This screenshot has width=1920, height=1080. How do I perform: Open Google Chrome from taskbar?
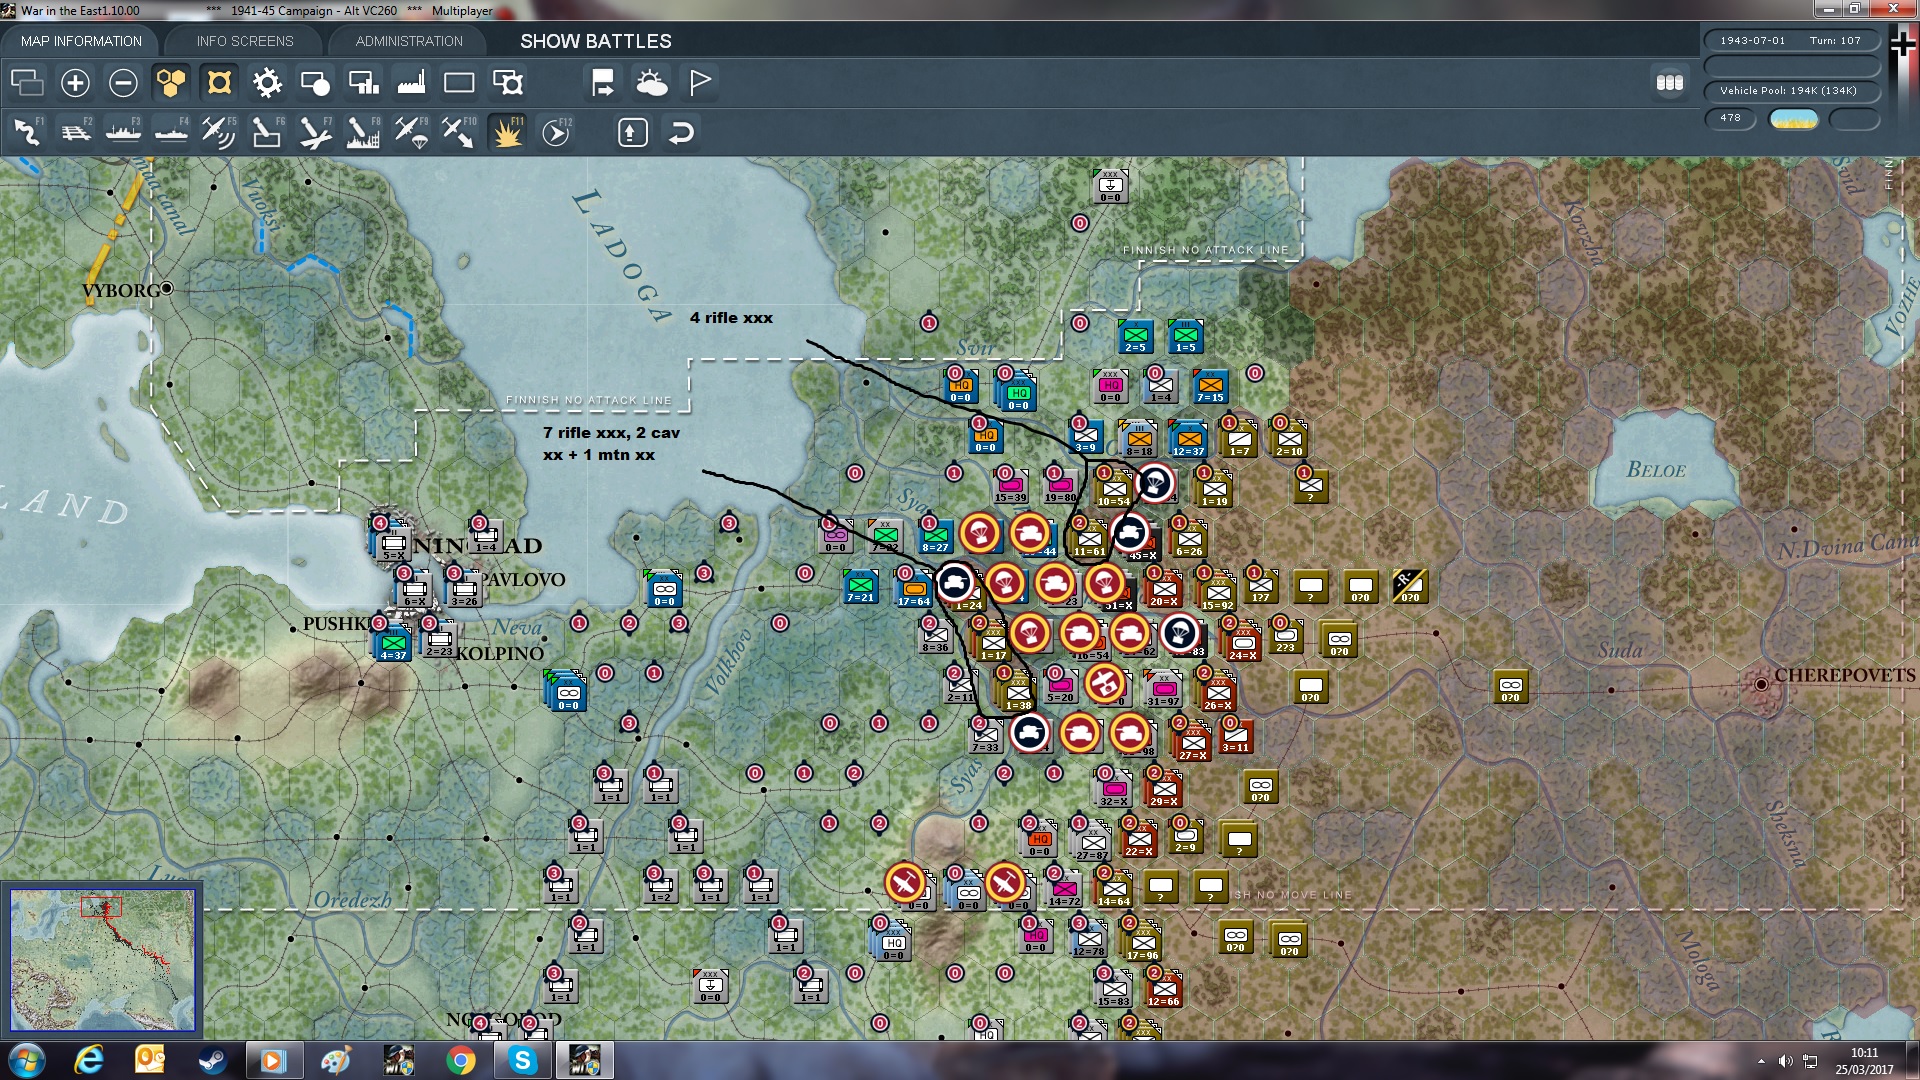tap(460, 1060)
